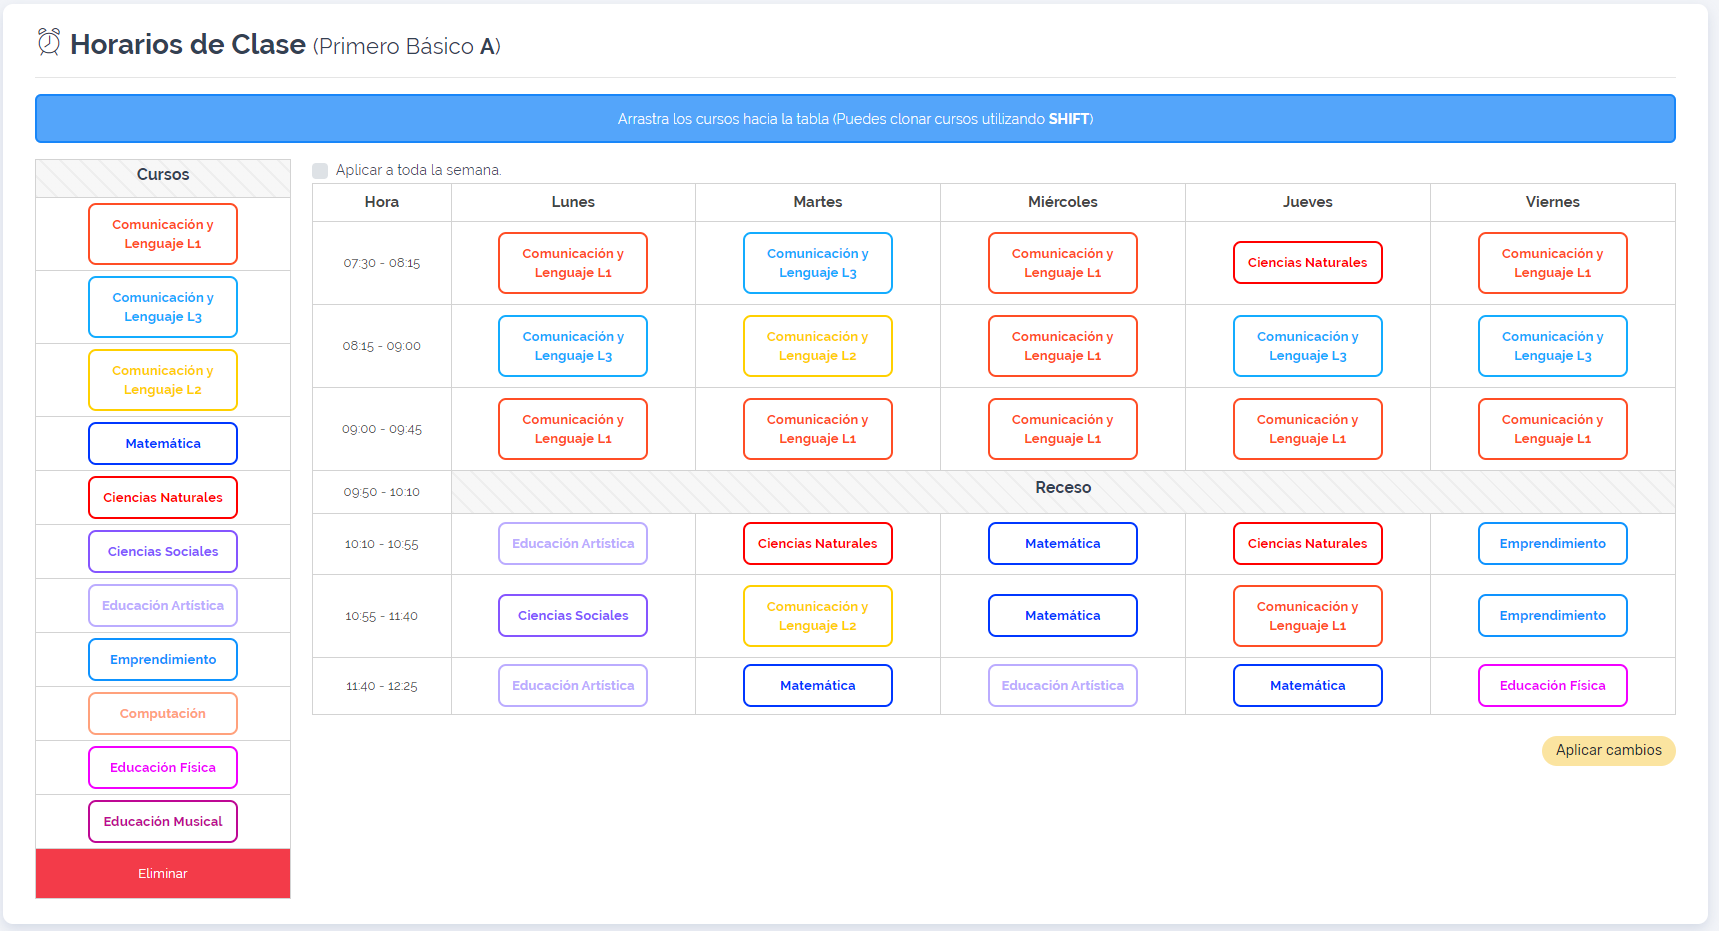Screen dimensions: 1719x931
Task: Pick Educación Musical from the Cursos panel
Action: 163,822
